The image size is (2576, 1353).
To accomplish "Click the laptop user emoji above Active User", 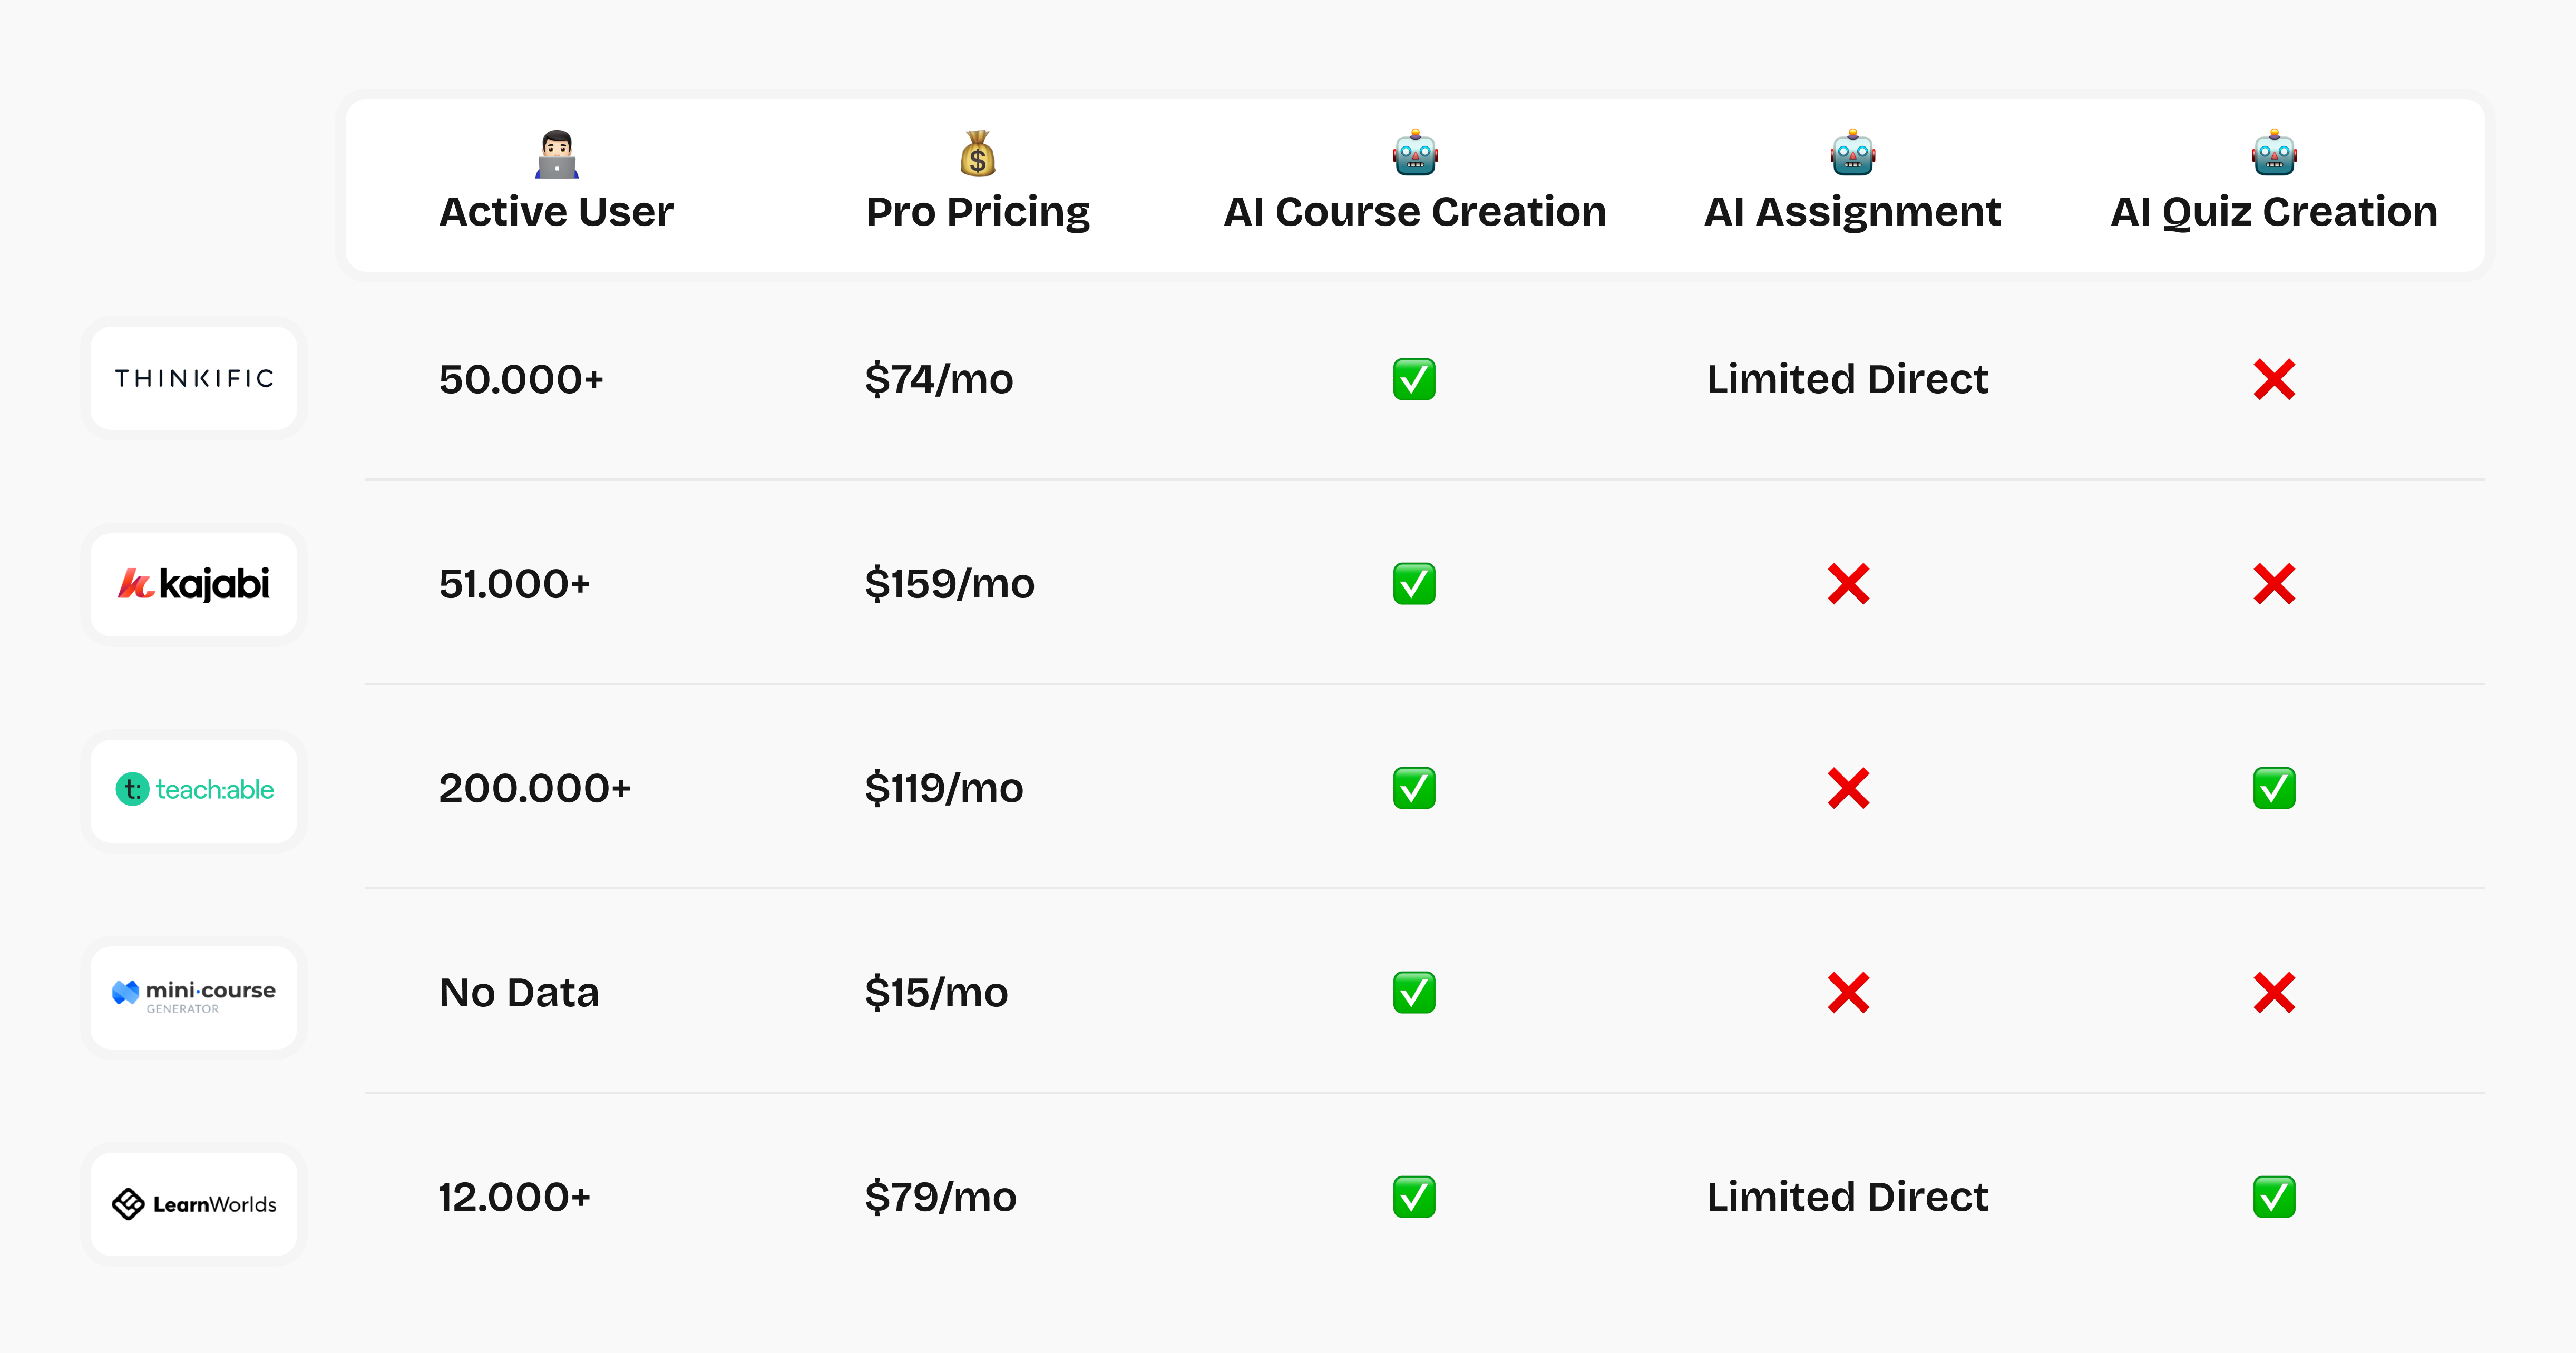I will click(557, 153).
